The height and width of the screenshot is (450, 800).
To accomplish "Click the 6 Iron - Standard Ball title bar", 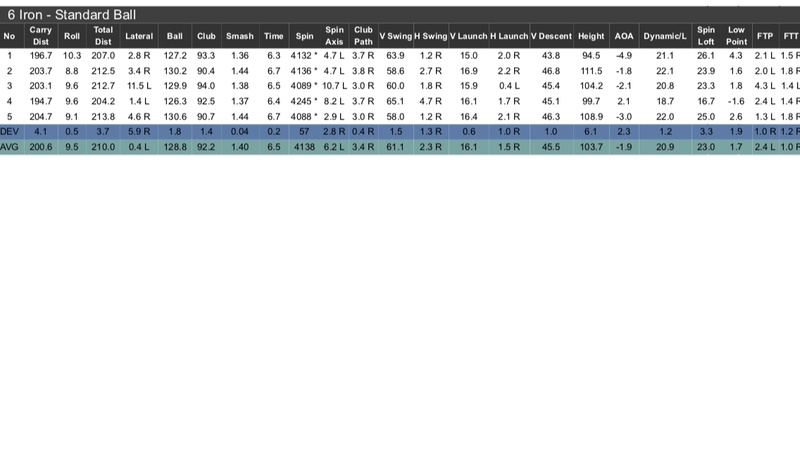I will pos(72,15).
